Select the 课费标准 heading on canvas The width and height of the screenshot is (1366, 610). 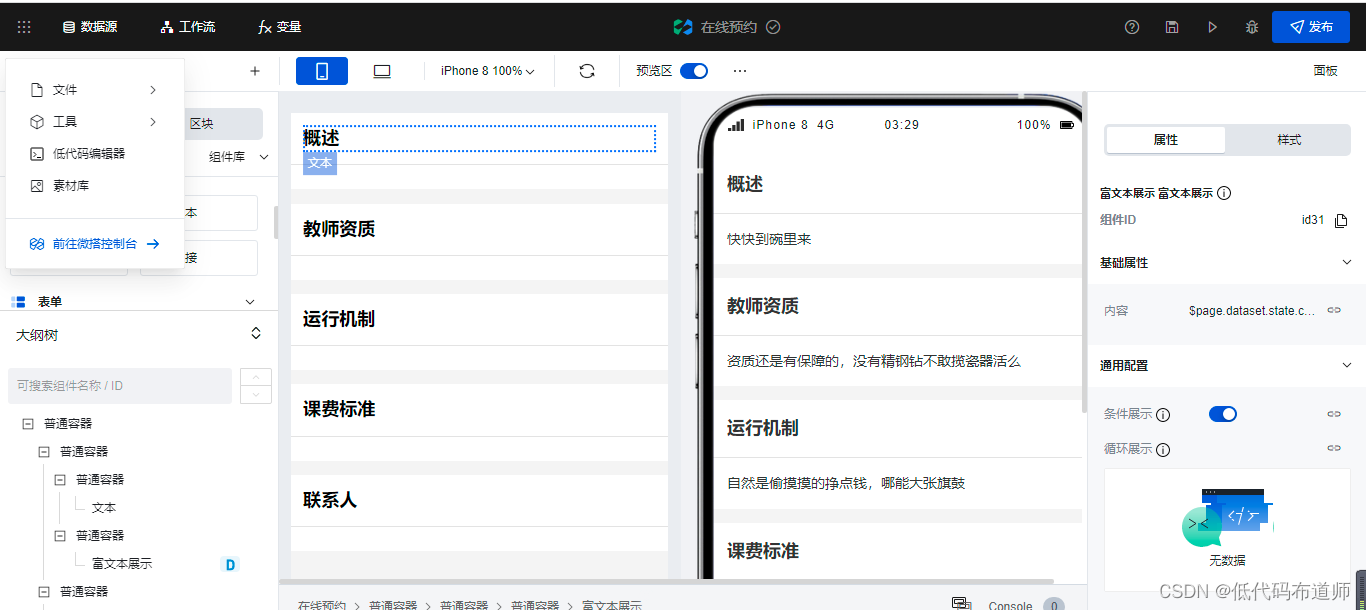coord(339,409)
